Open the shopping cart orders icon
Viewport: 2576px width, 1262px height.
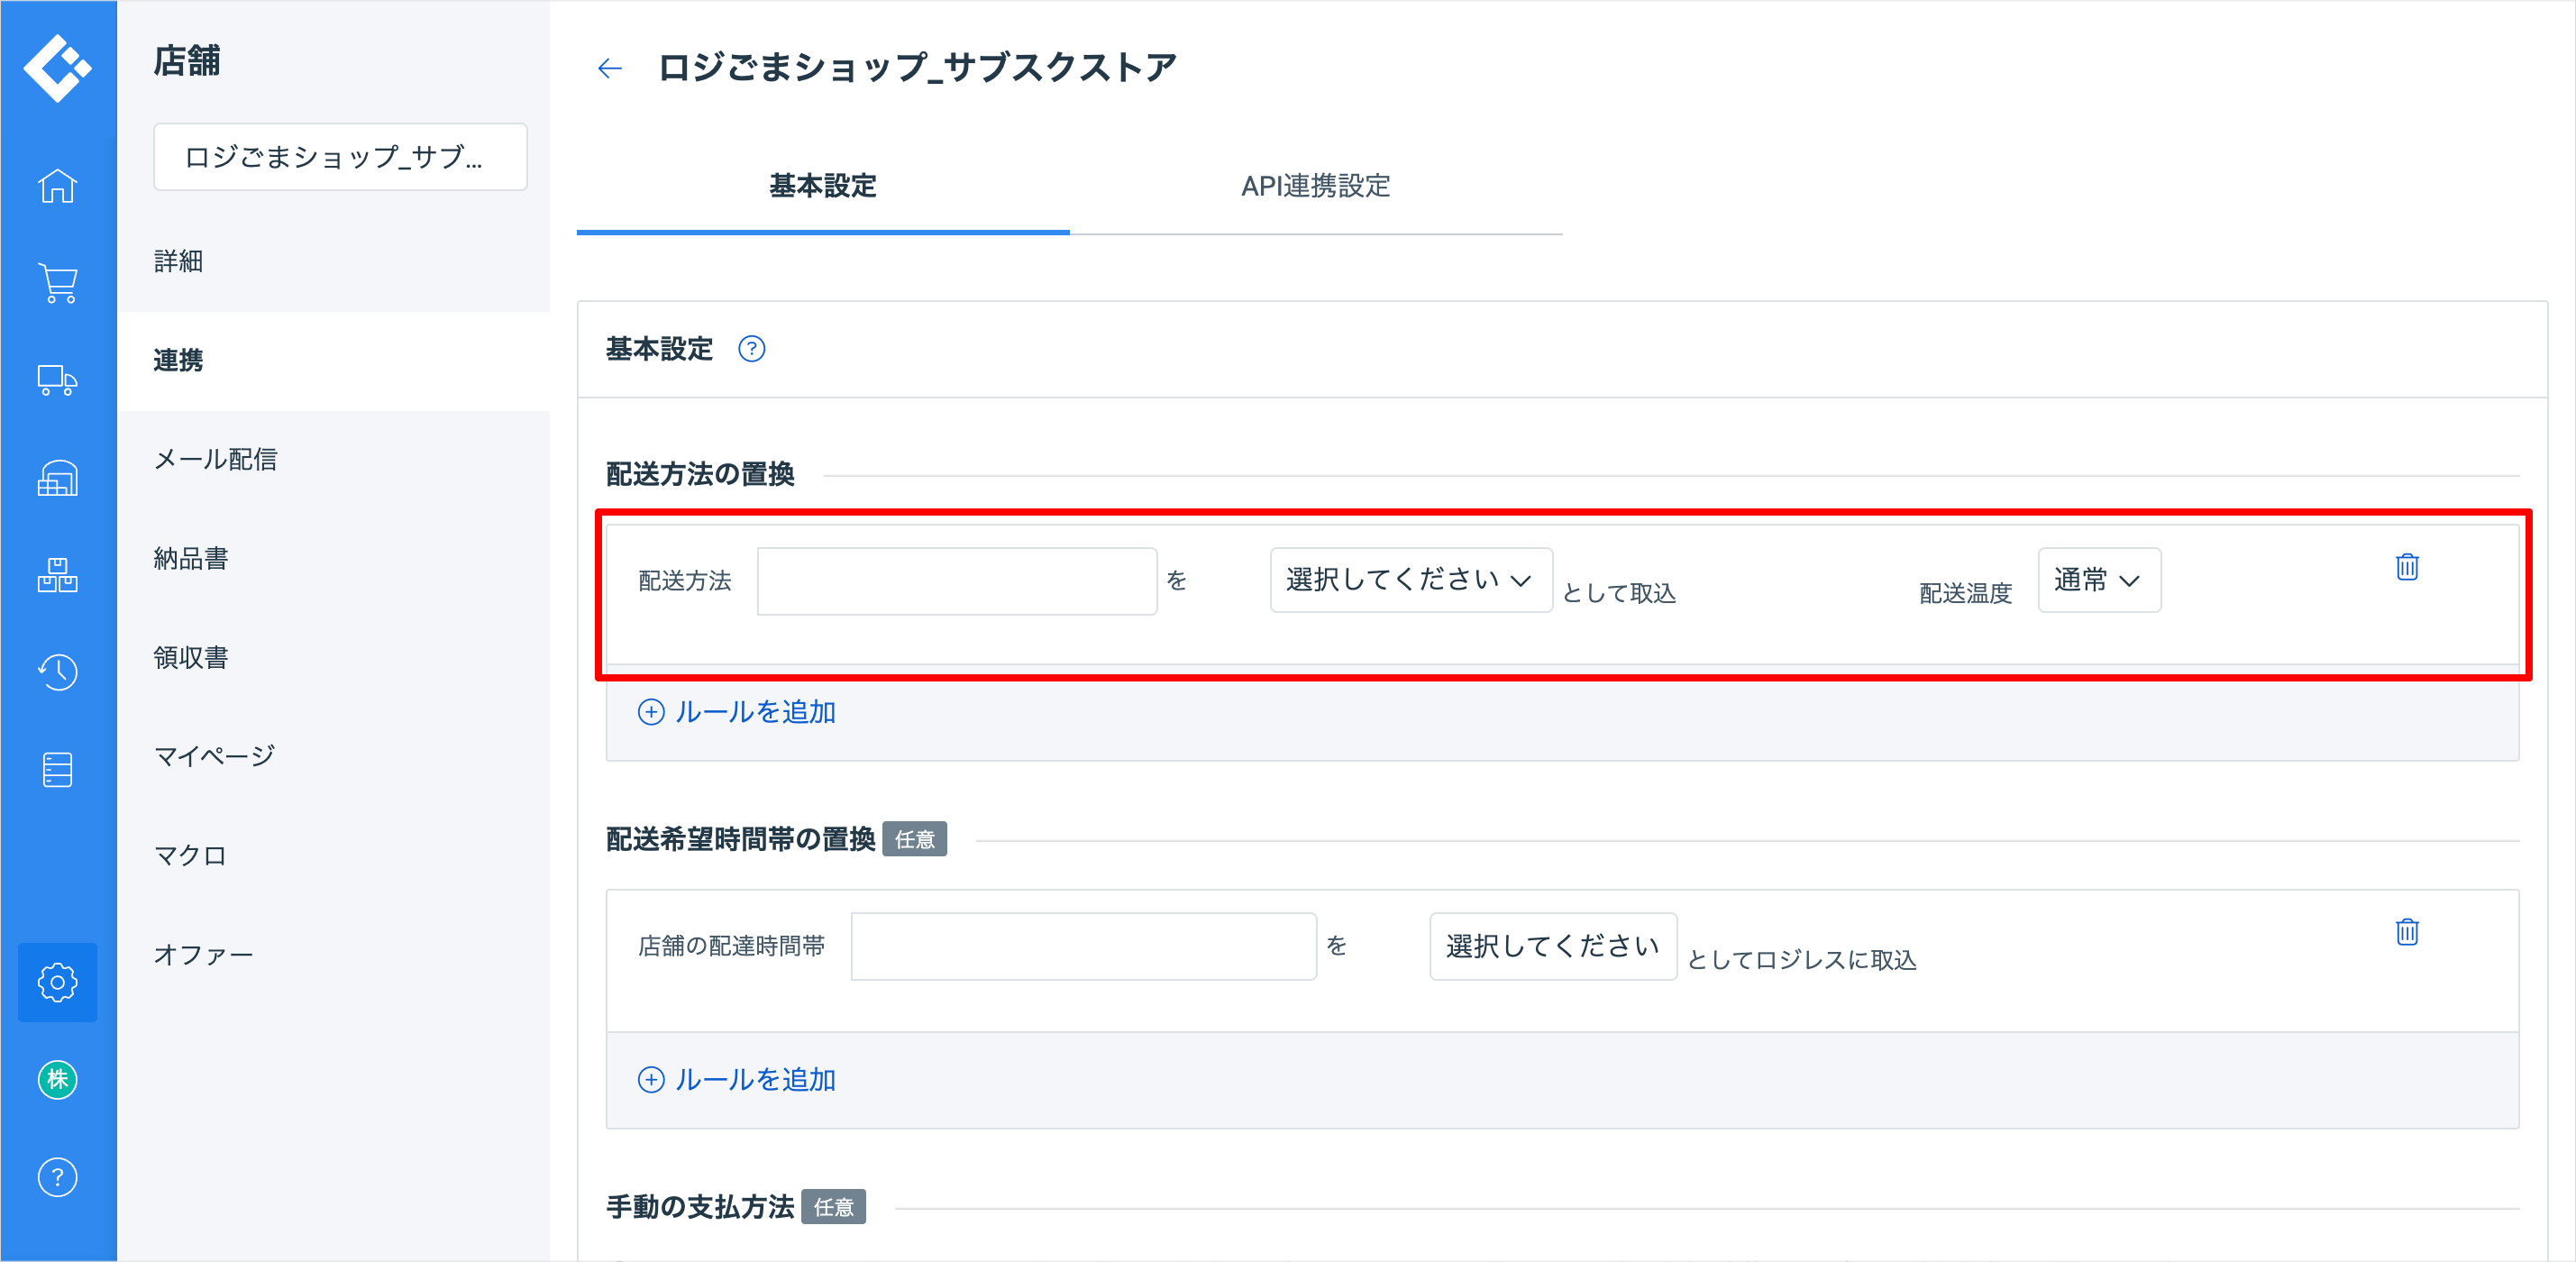[x=57, y=283]
